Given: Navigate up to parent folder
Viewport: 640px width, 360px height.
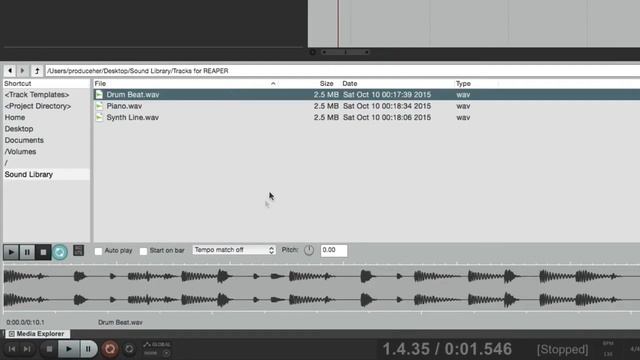Looking at the screenshot, I should tap(37, 71).
